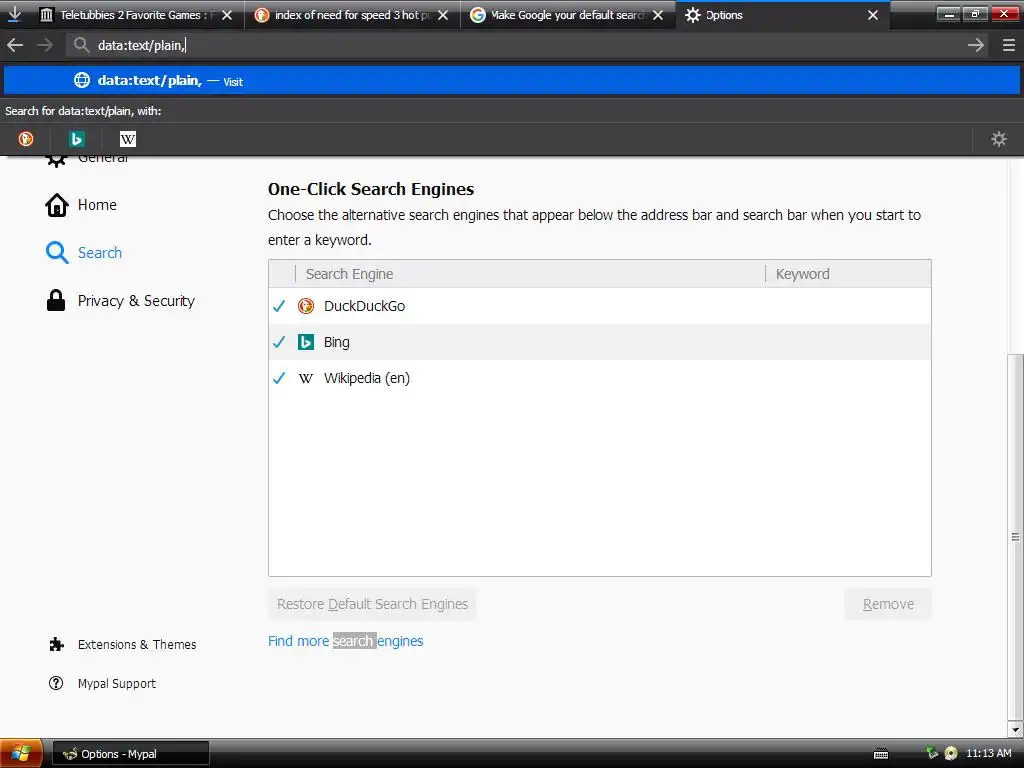The height and width of the screenshot is (768, 1024).
Task: Switch to Make Google your default tab
Action: tap(568, 15)
